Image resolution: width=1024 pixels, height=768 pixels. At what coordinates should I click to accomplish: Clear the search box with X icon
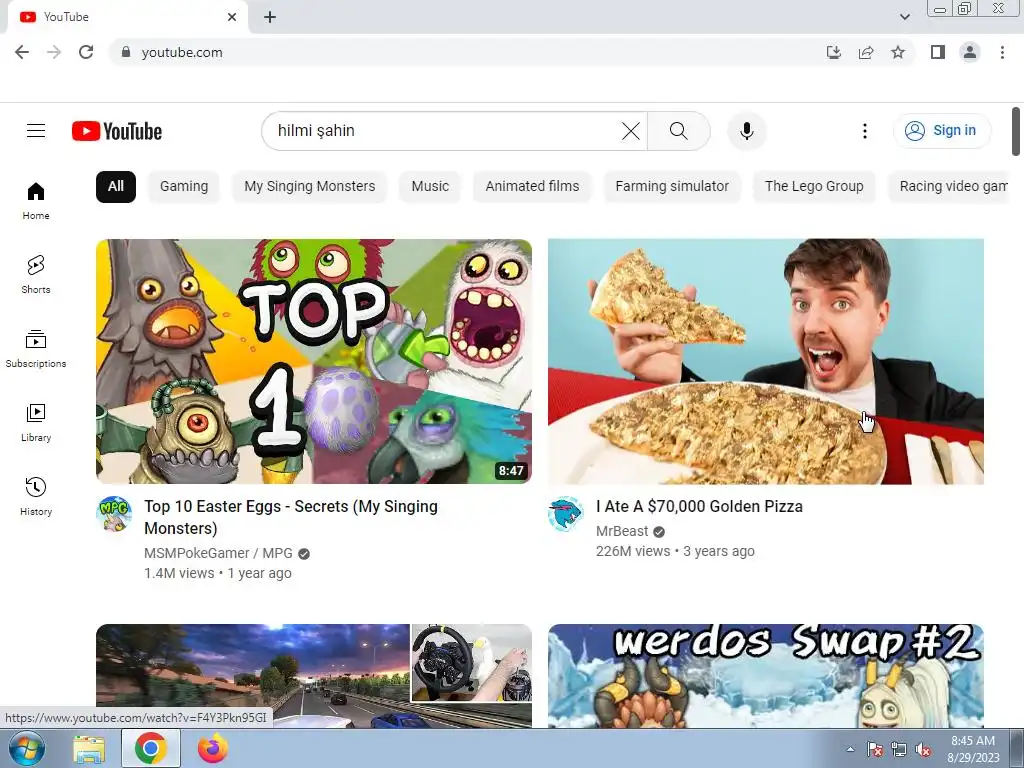click(x=630, y=131)
